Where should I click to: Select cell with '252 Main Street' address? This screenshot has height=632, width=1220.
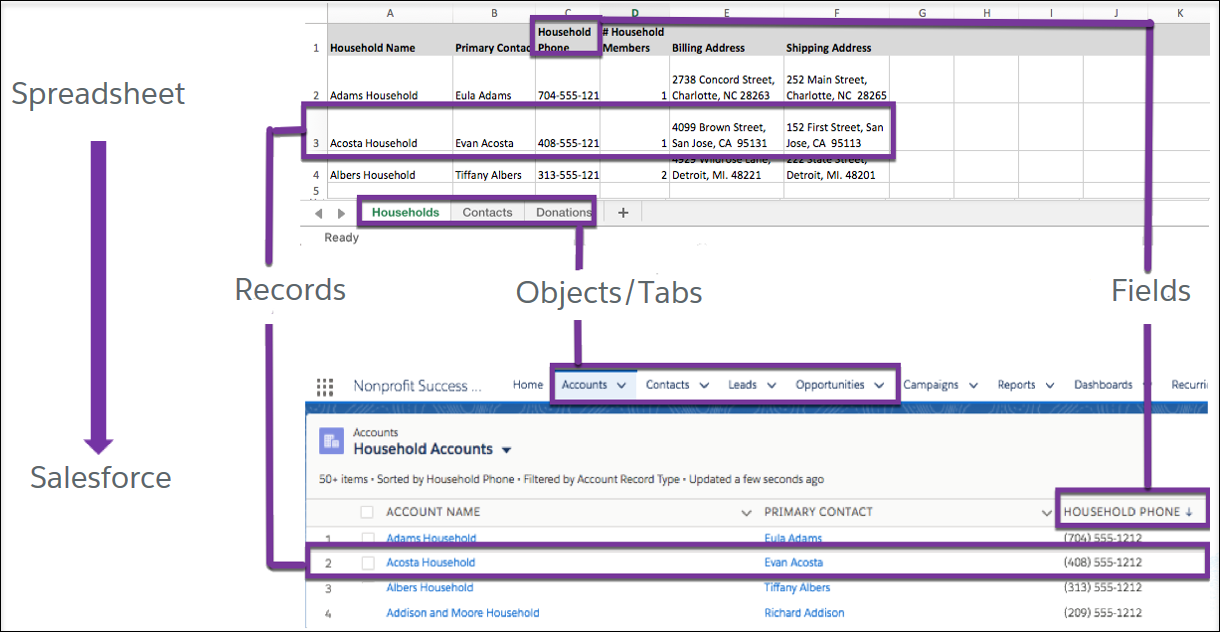coord(836,80)
